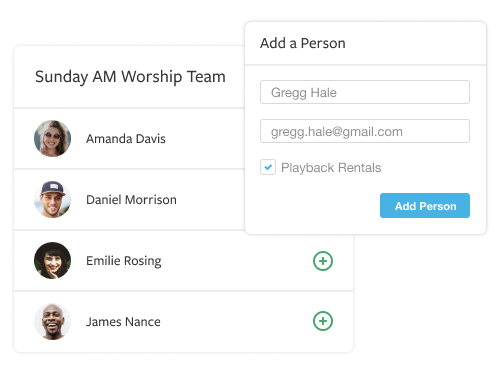Open Amanda Davis profile photo
The width and height of the screenshot is (500, 375).
[x=53, y=138]
